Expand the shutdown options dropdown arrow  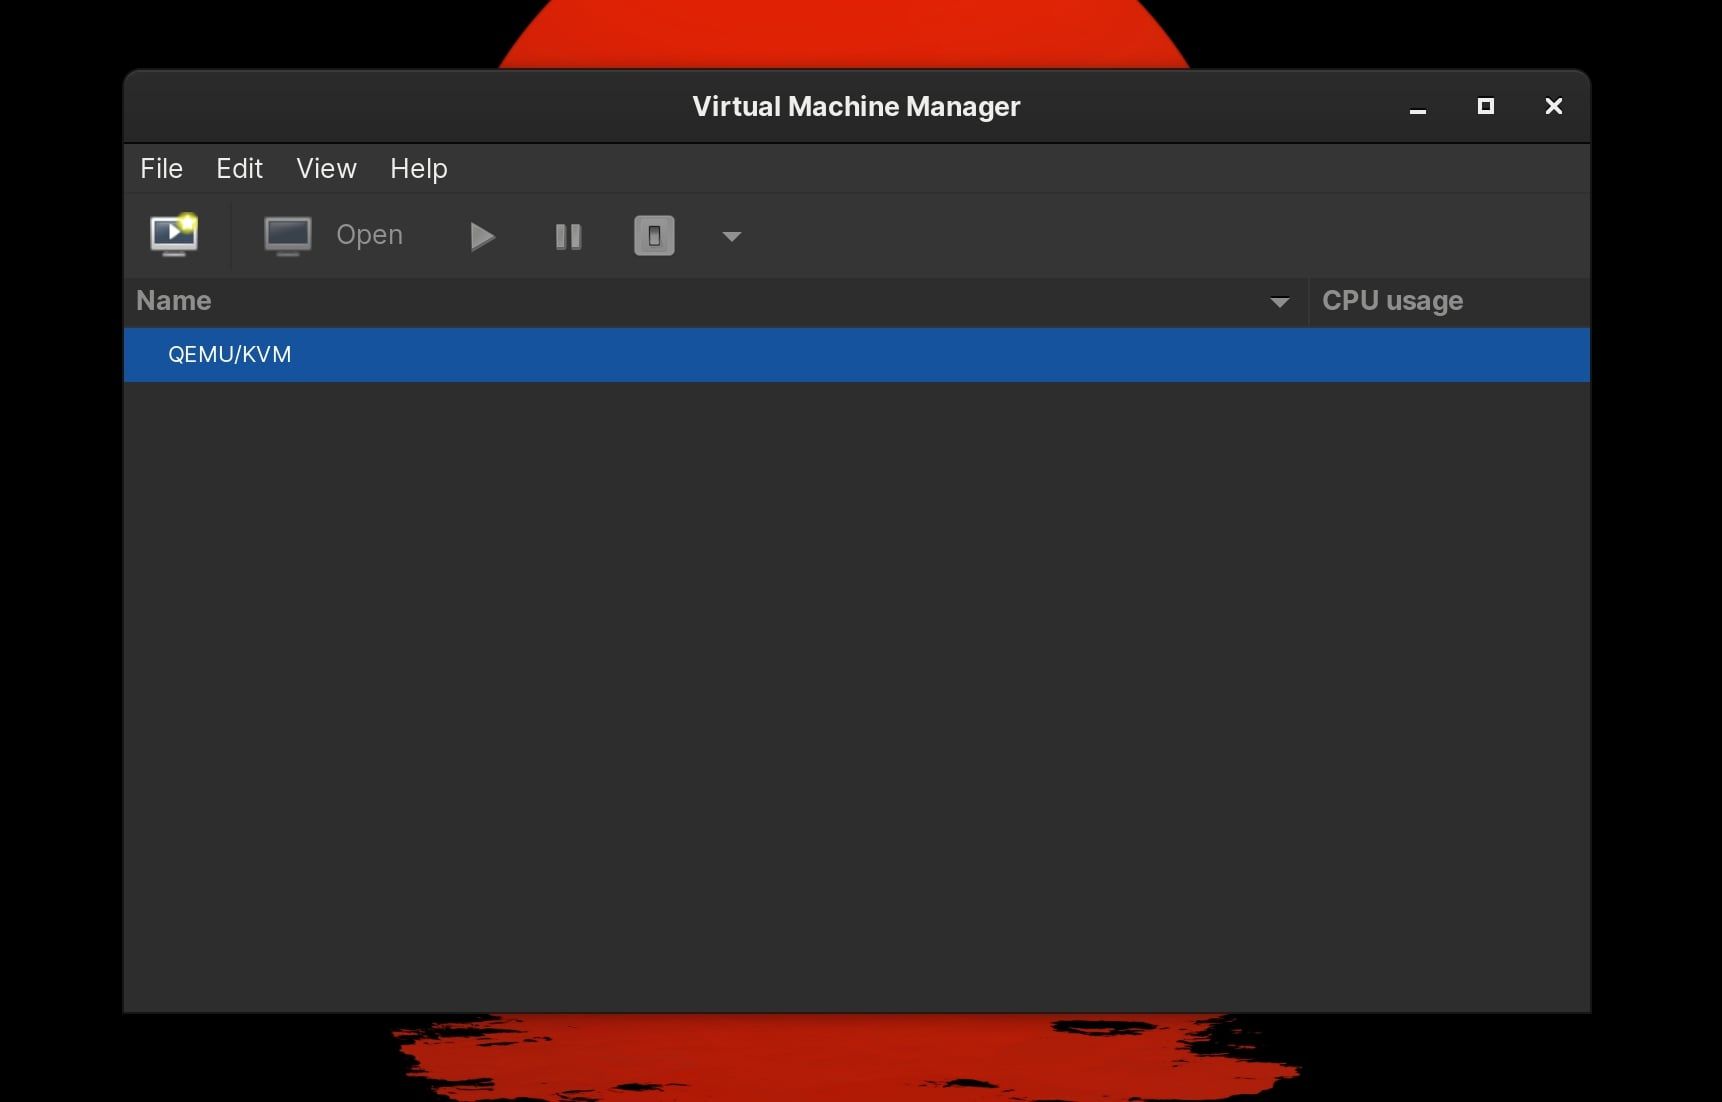[x=730, y=237]
